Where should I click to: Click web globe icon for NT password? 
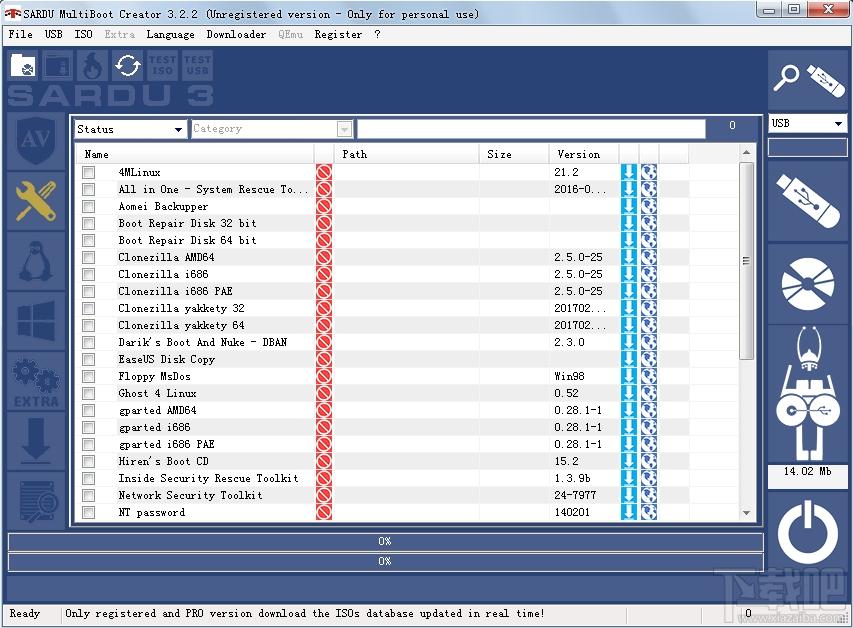tap(648, 512)
